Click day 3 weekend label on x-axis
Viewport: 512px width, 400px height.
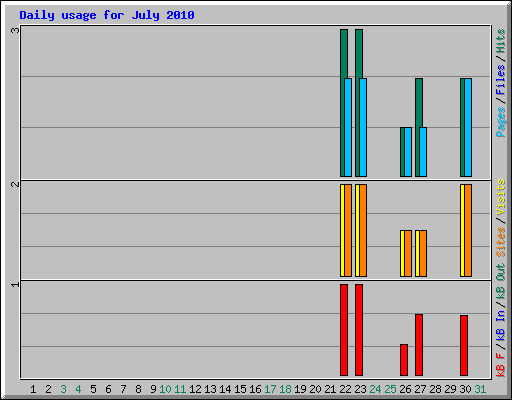pos(63,389)
